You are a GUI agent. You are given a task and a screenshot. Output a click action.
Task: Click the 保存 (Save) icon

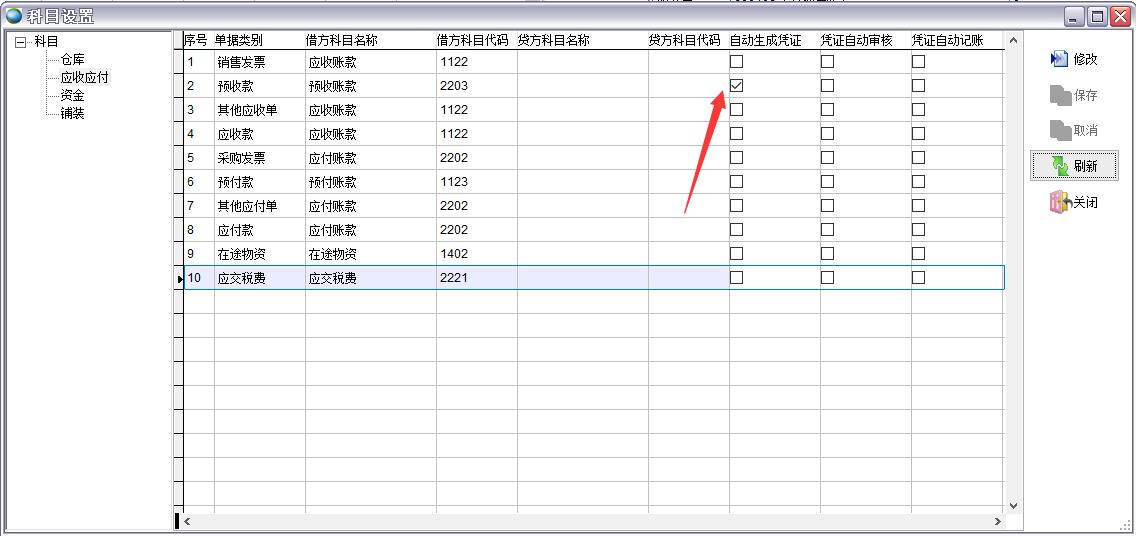coord(1060,96)
